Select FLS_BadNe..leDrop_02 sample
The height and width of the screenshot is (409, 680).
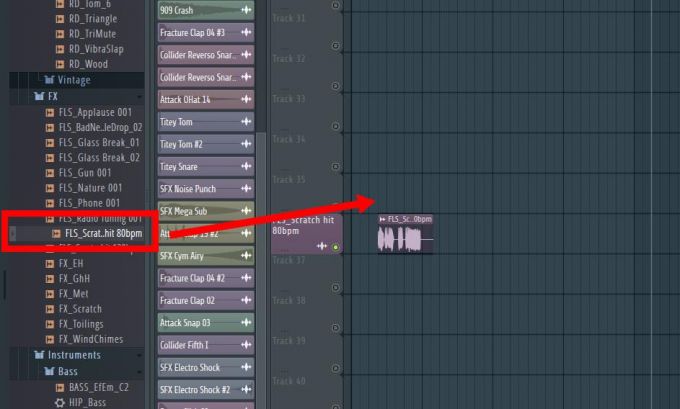(x=100, y=128)
